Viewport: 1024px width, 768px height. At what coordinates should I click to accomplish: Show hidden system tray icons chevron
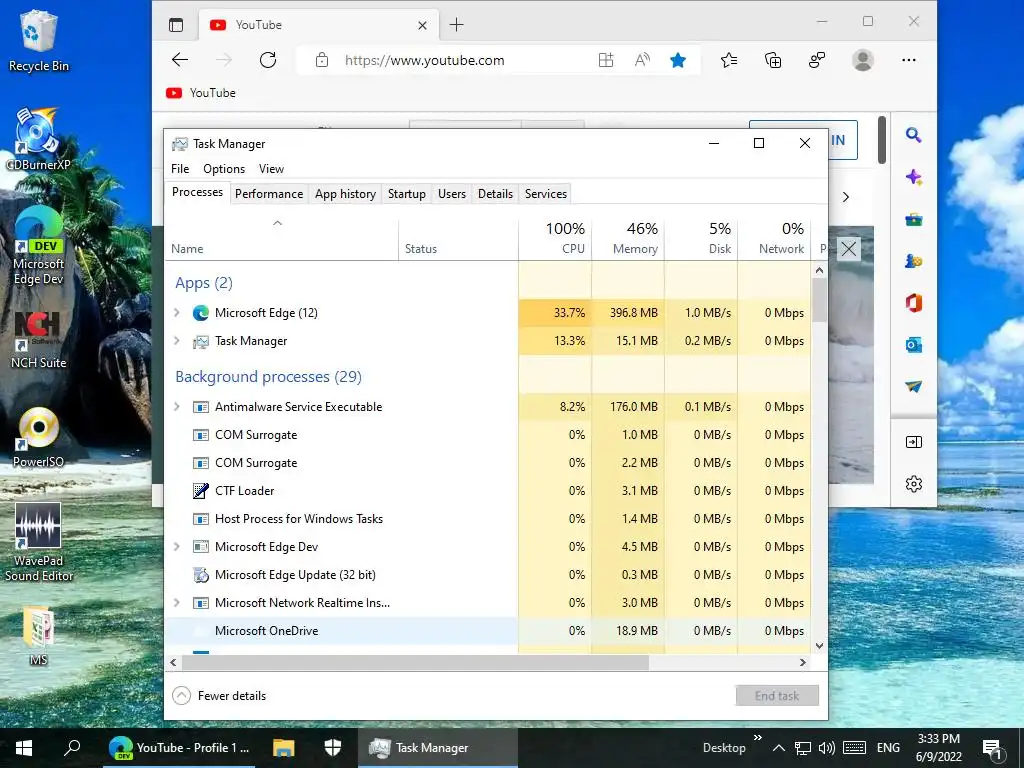tap(778, 748)
